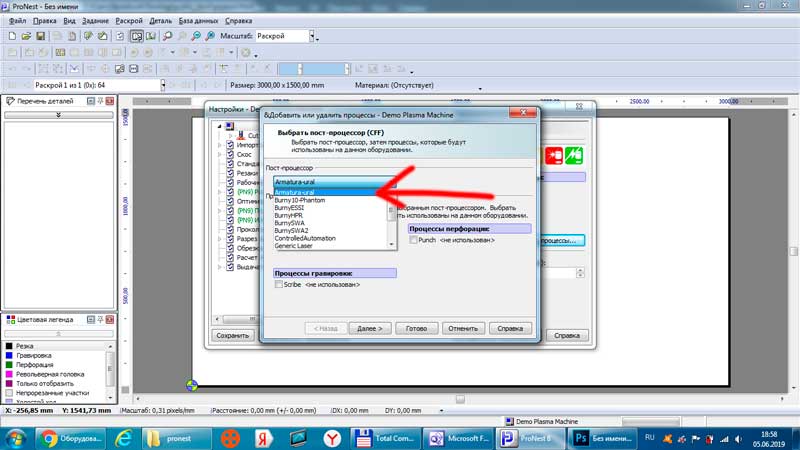800x450 pixels.
Task: Click the Отменить button
Action: pyautogui.click(x=463, y=329)
